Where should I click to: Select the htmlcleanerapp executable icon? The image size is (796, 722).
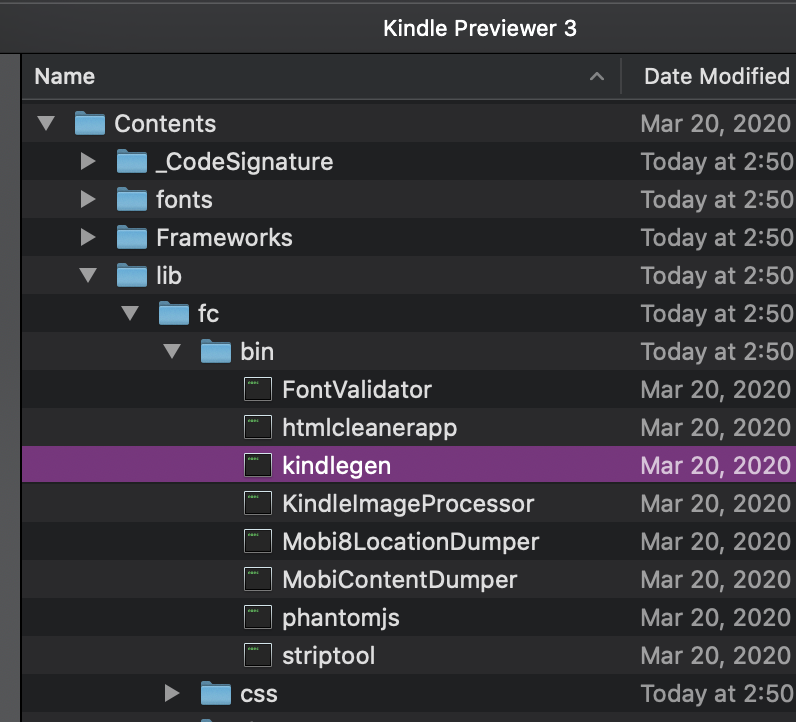(258, 427)
